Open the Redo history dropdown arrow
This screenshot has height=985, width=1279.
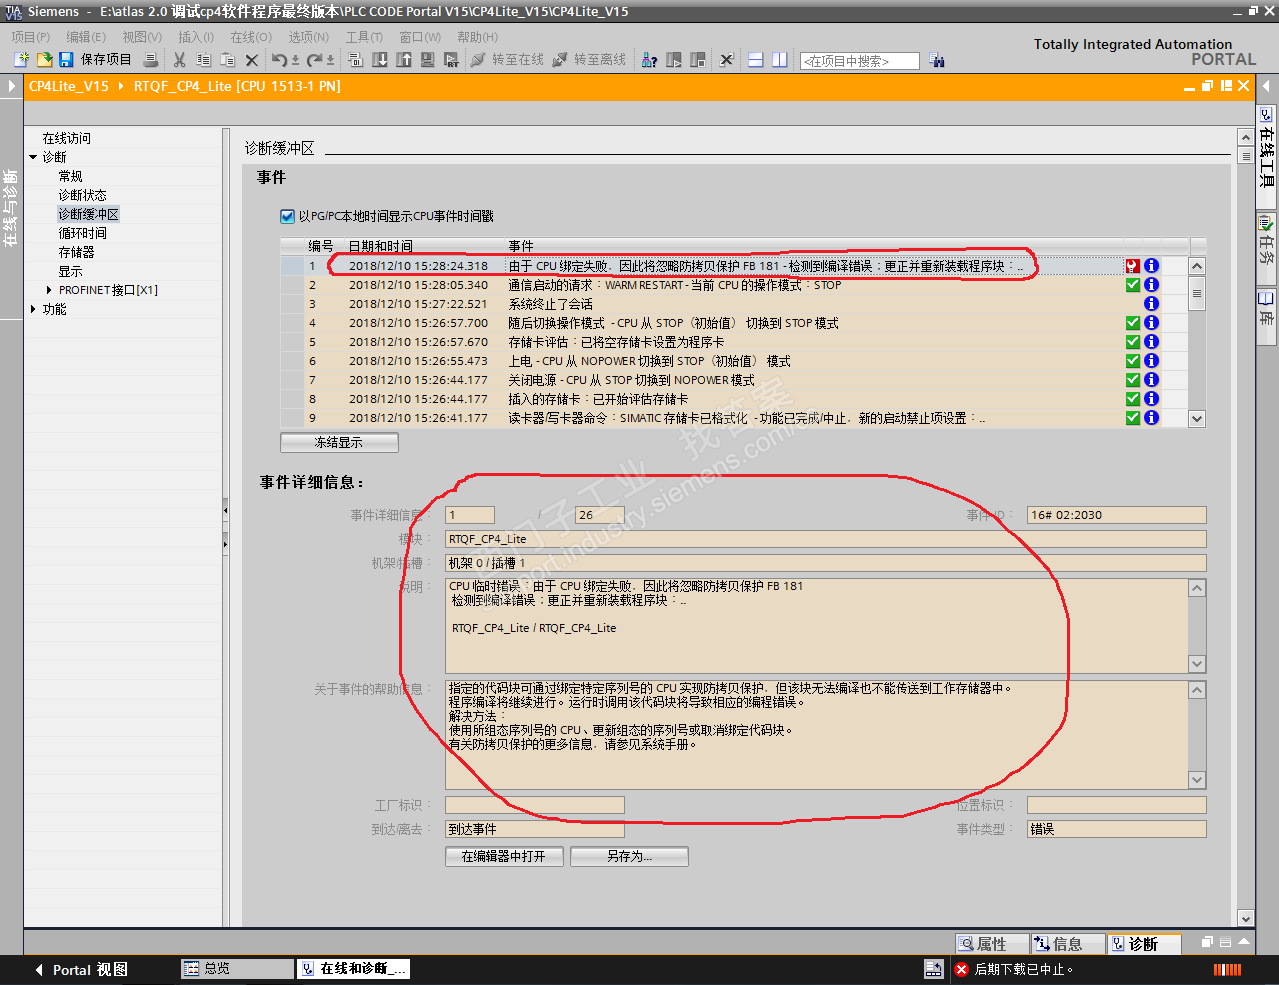(331, 60)
